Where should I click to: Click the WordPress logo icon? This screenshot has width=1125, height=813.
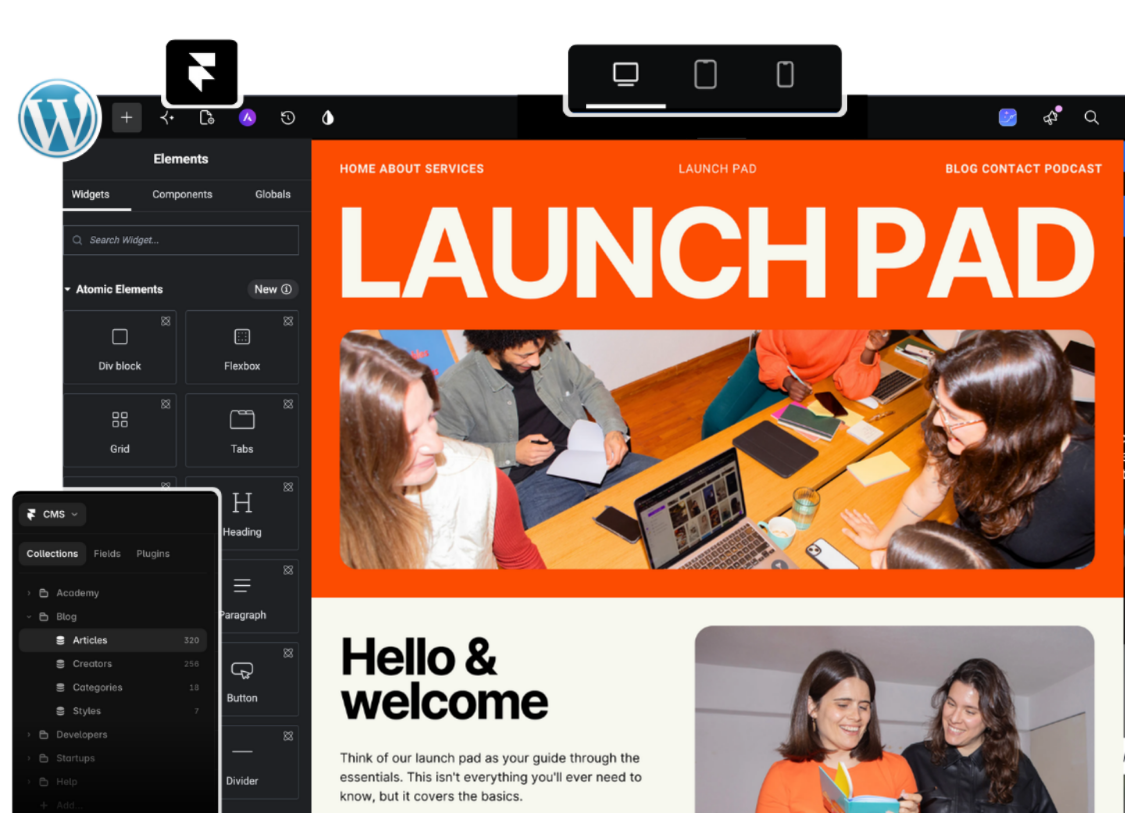coord(59,119)
